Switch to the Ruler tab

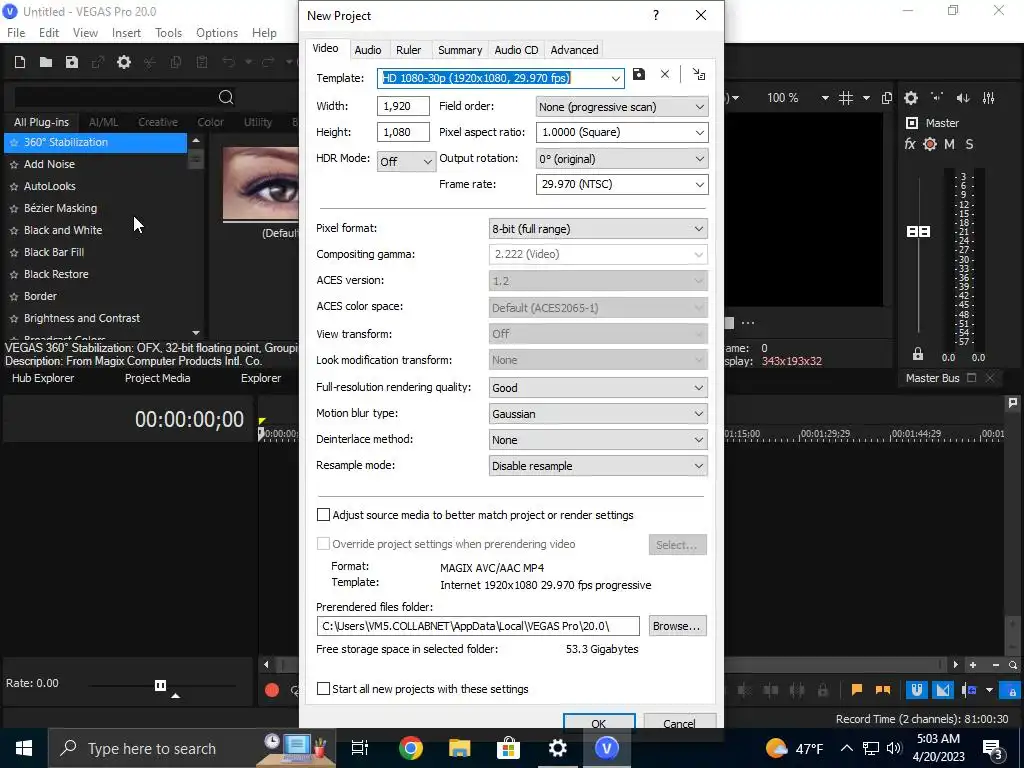click(x=408, y=50)
